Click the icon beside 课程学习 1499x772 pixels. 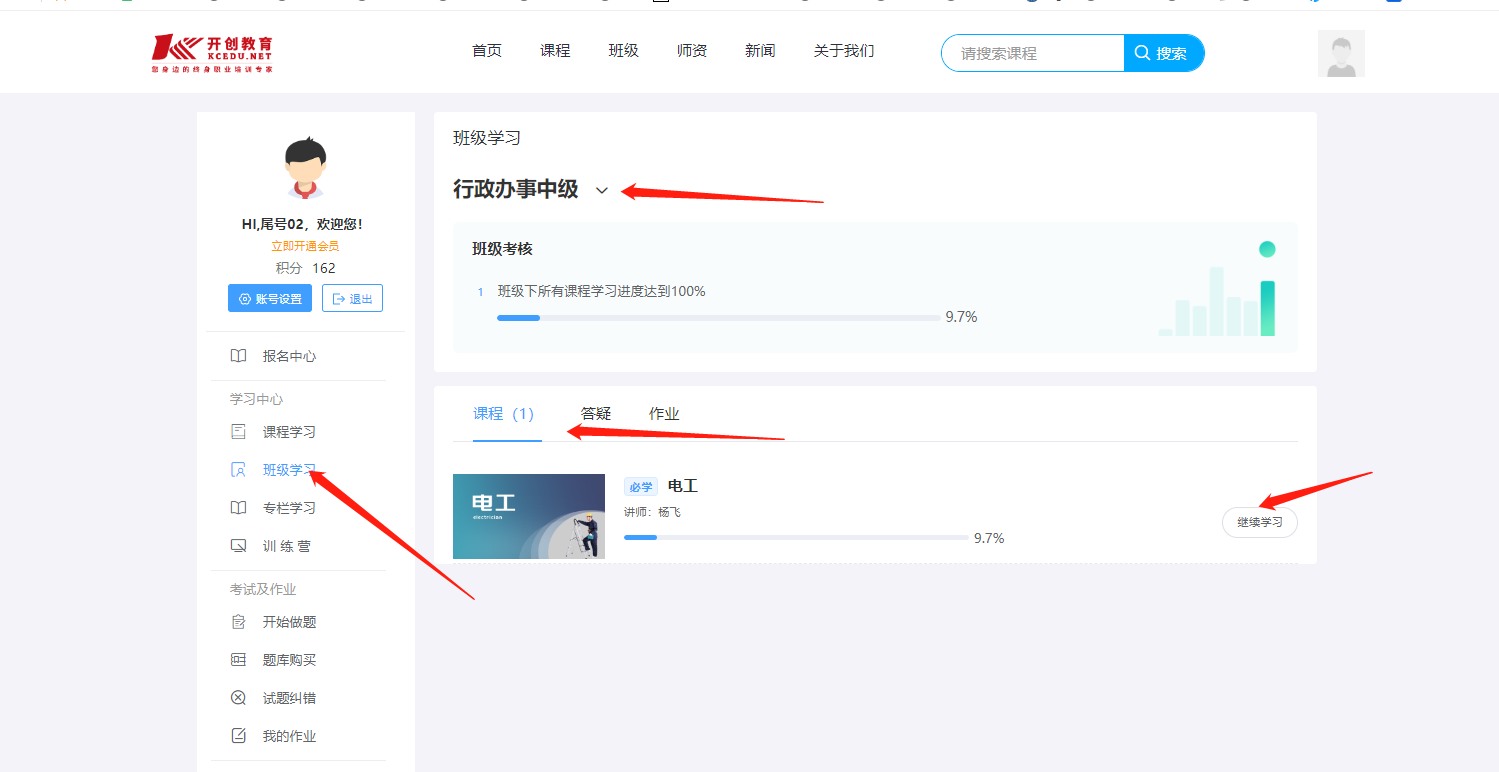point(238,432)
